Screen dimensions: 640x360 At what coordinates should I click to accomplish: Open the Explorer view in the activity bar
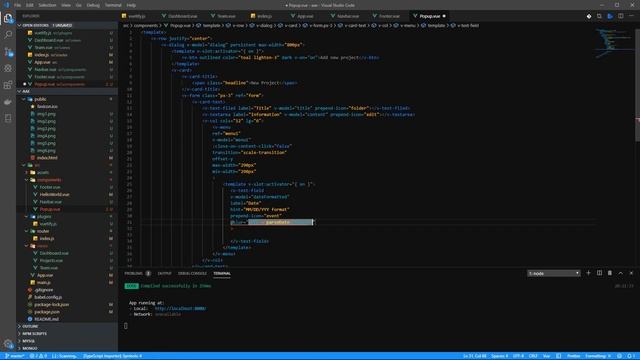coord(8,18)
